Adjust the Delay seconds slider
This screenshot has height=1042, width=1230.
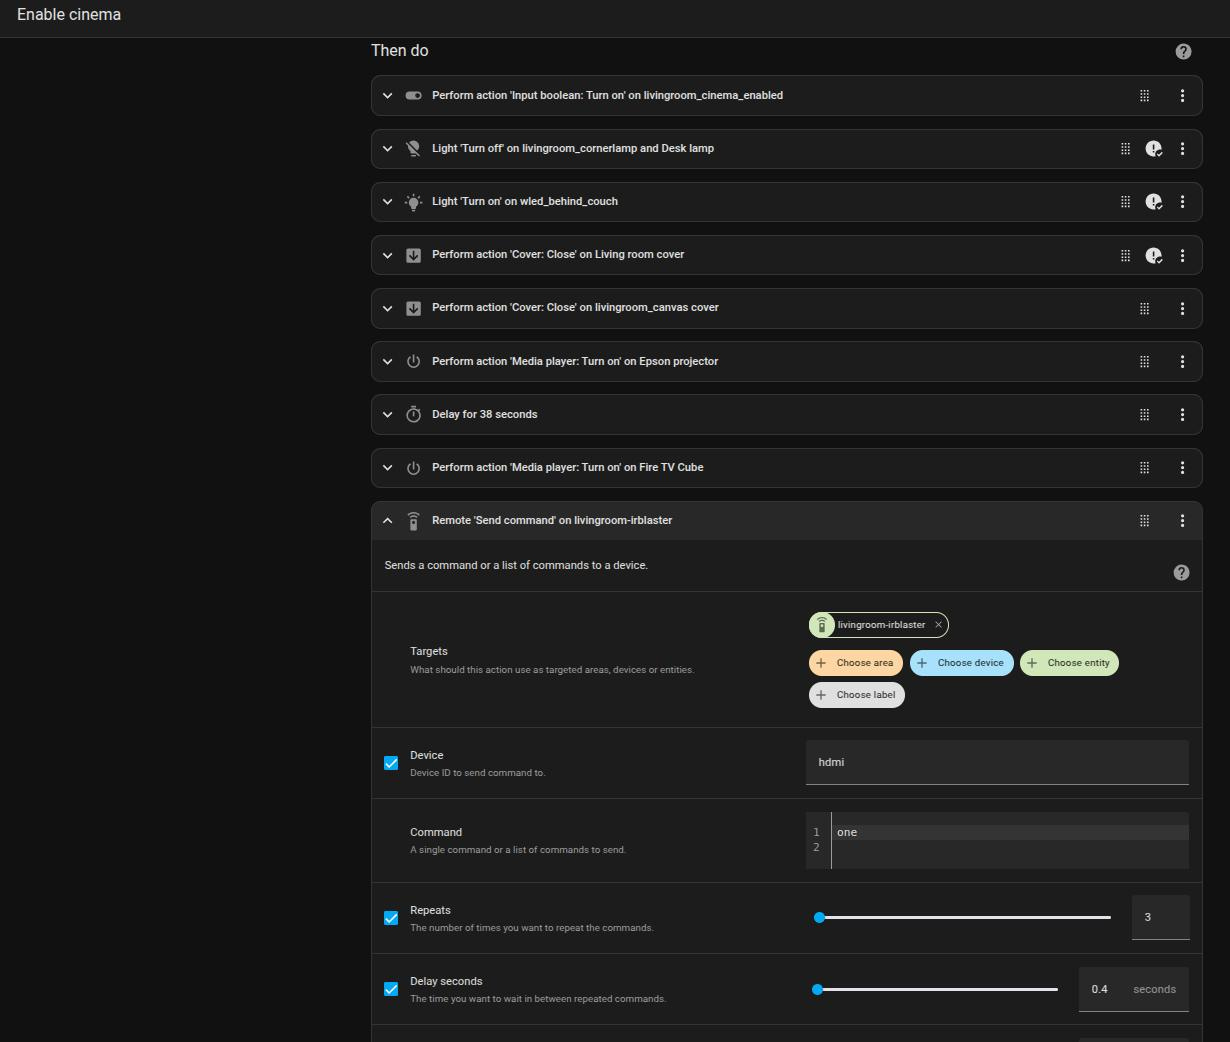[937, 989]
